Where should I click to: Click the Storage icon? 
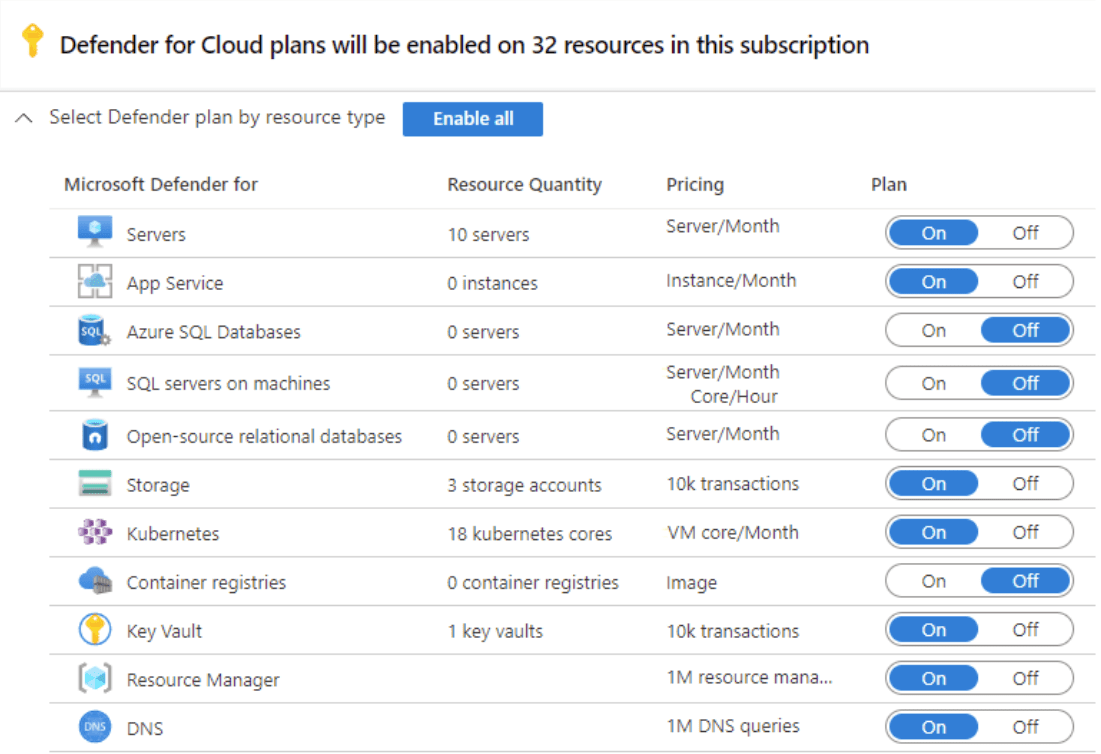point(95,484)
